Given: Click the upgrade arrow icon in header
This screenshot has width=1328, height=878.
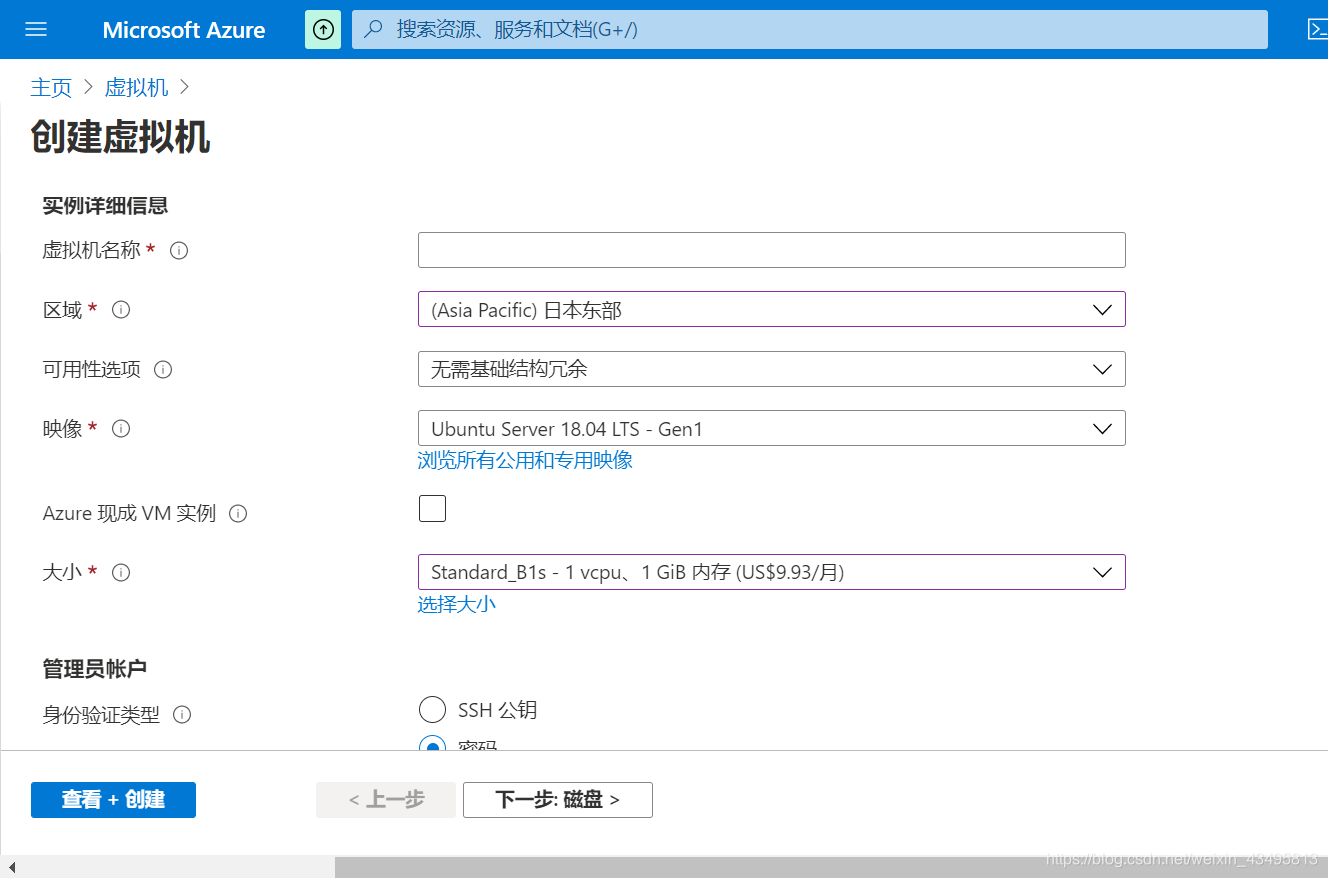Looking at the screenshot, I should click(x=323, y=29).
